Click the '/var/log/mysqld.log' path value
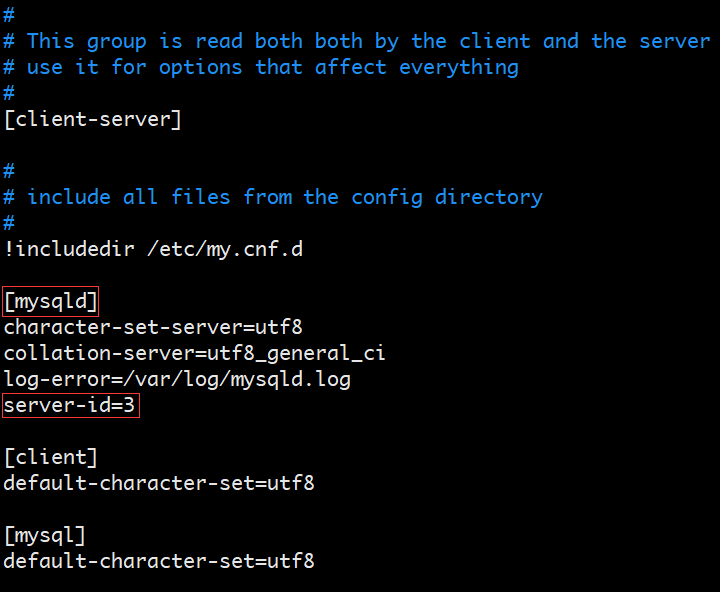 coord(237,380)
